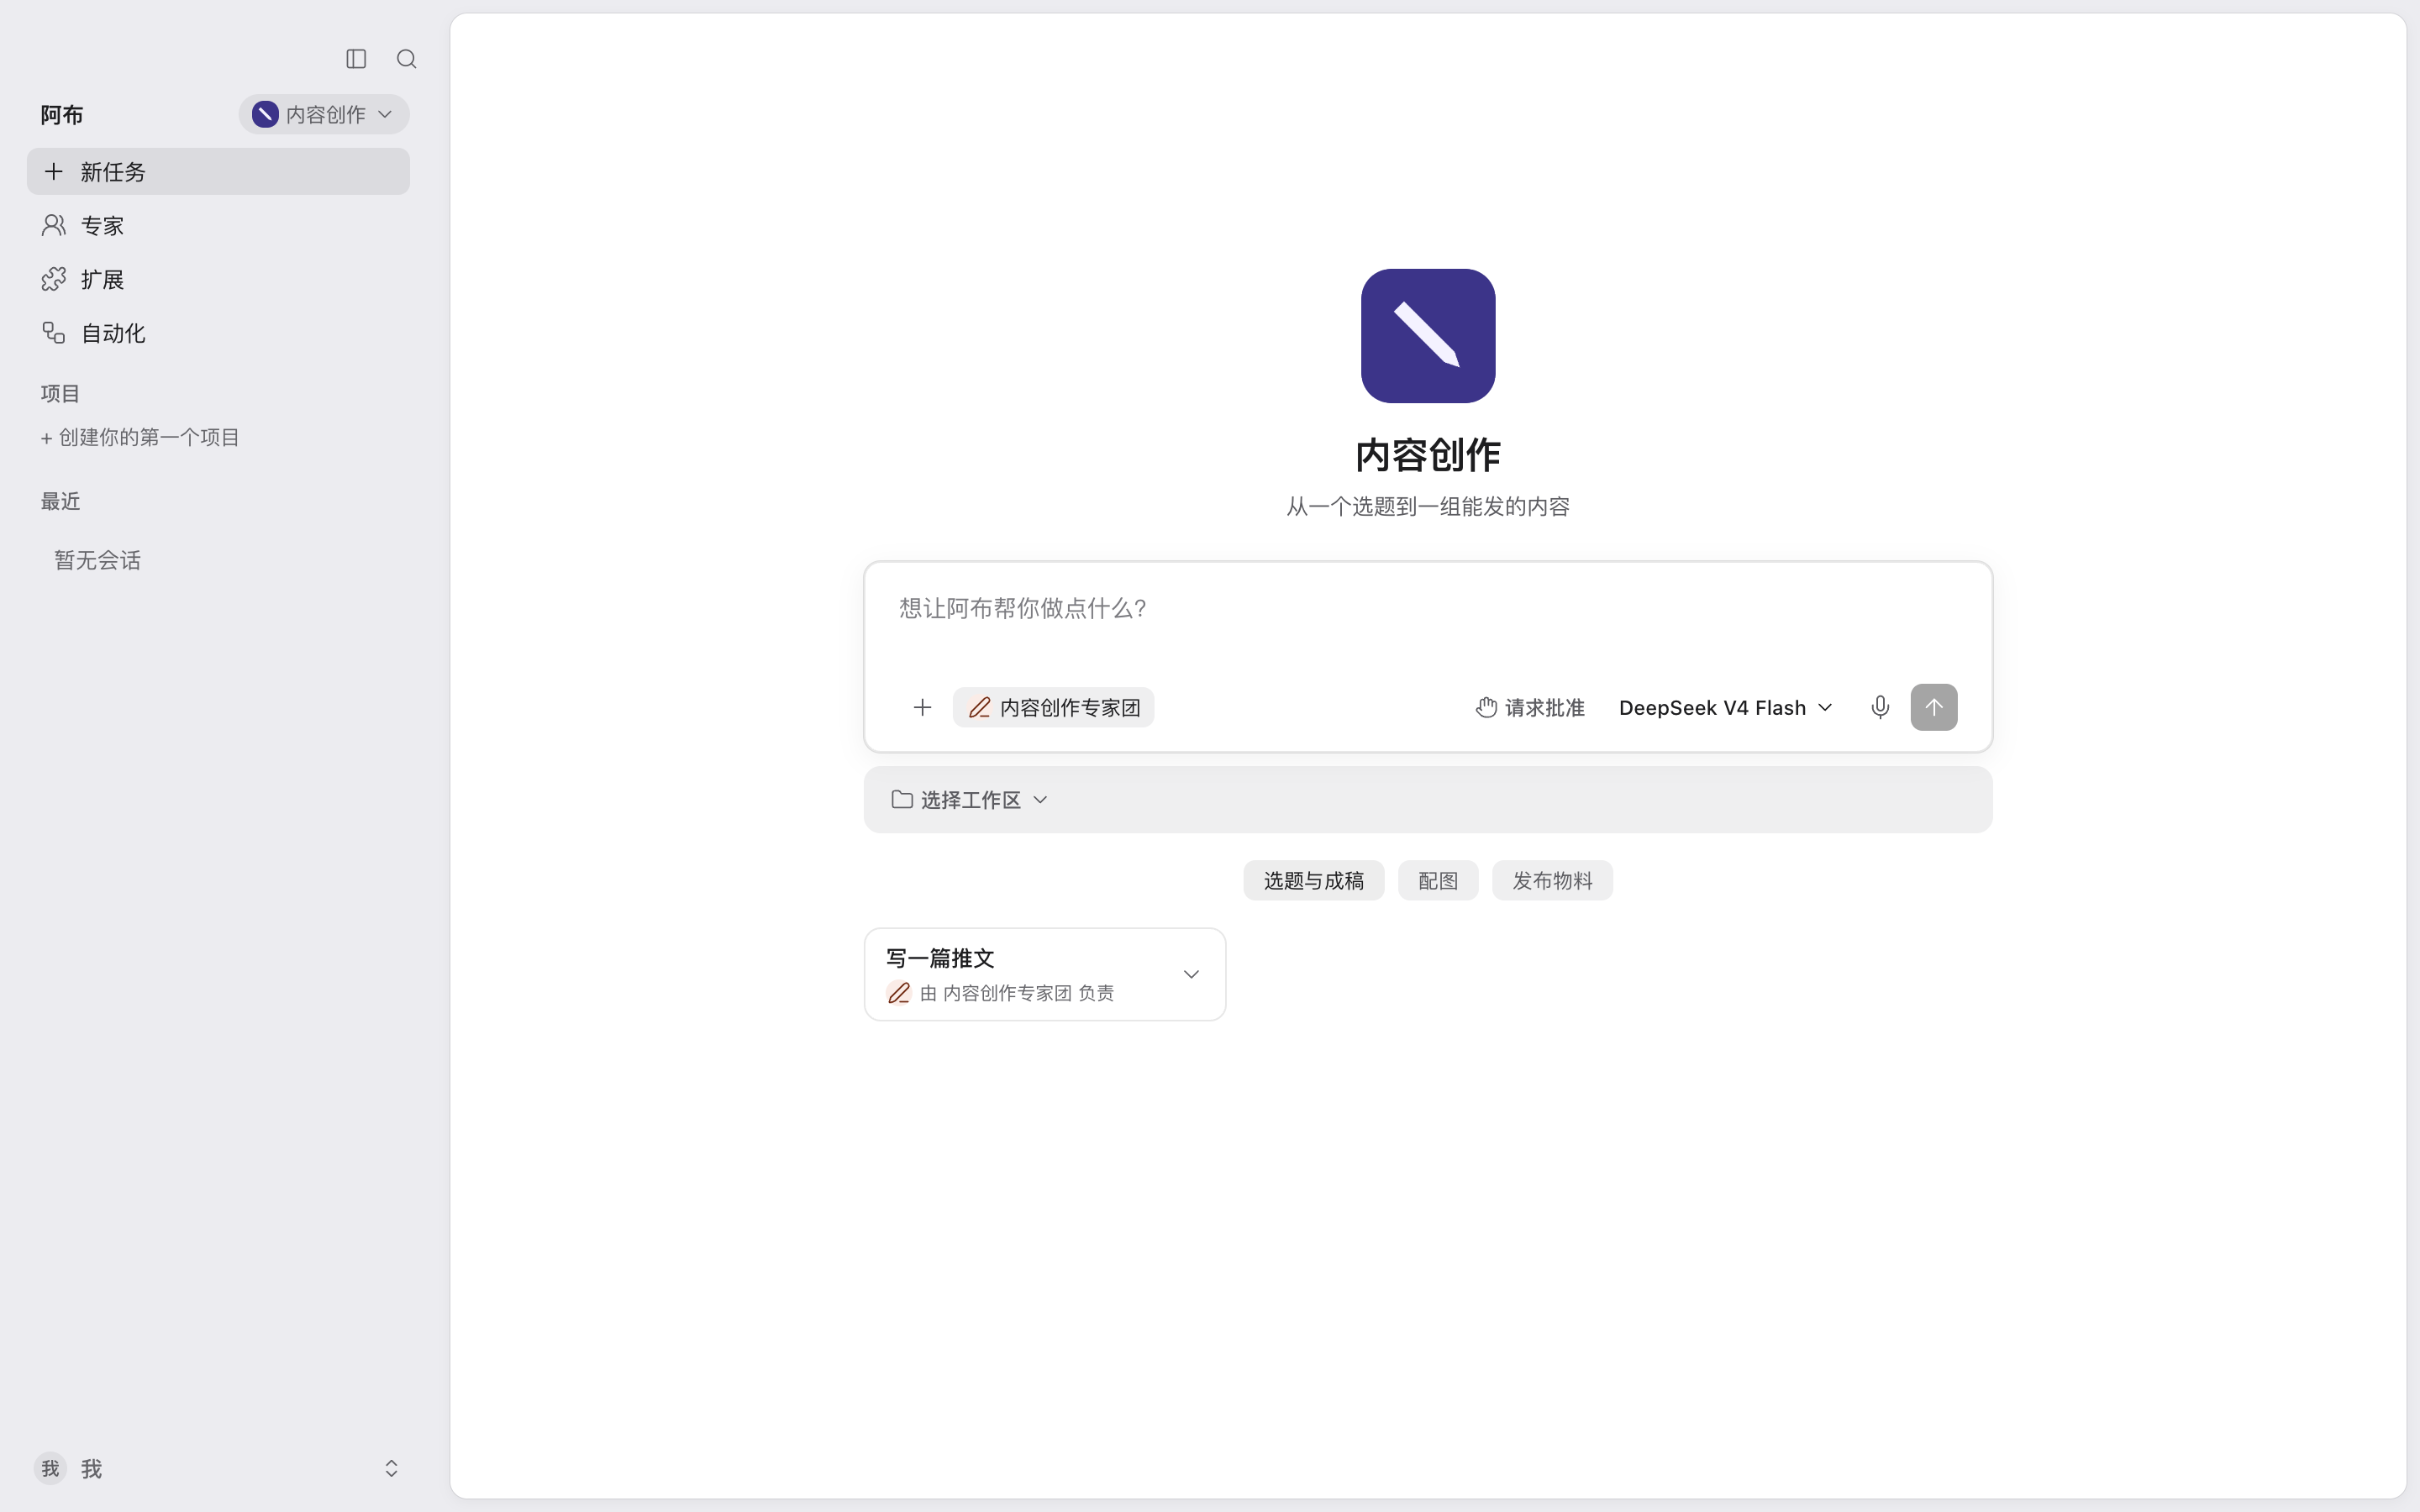The height and width of the screenshot is (1512, 2420).
Task: Click the plus attachment icon in input box
Action: pyautogui.click(x=922, y=707)
